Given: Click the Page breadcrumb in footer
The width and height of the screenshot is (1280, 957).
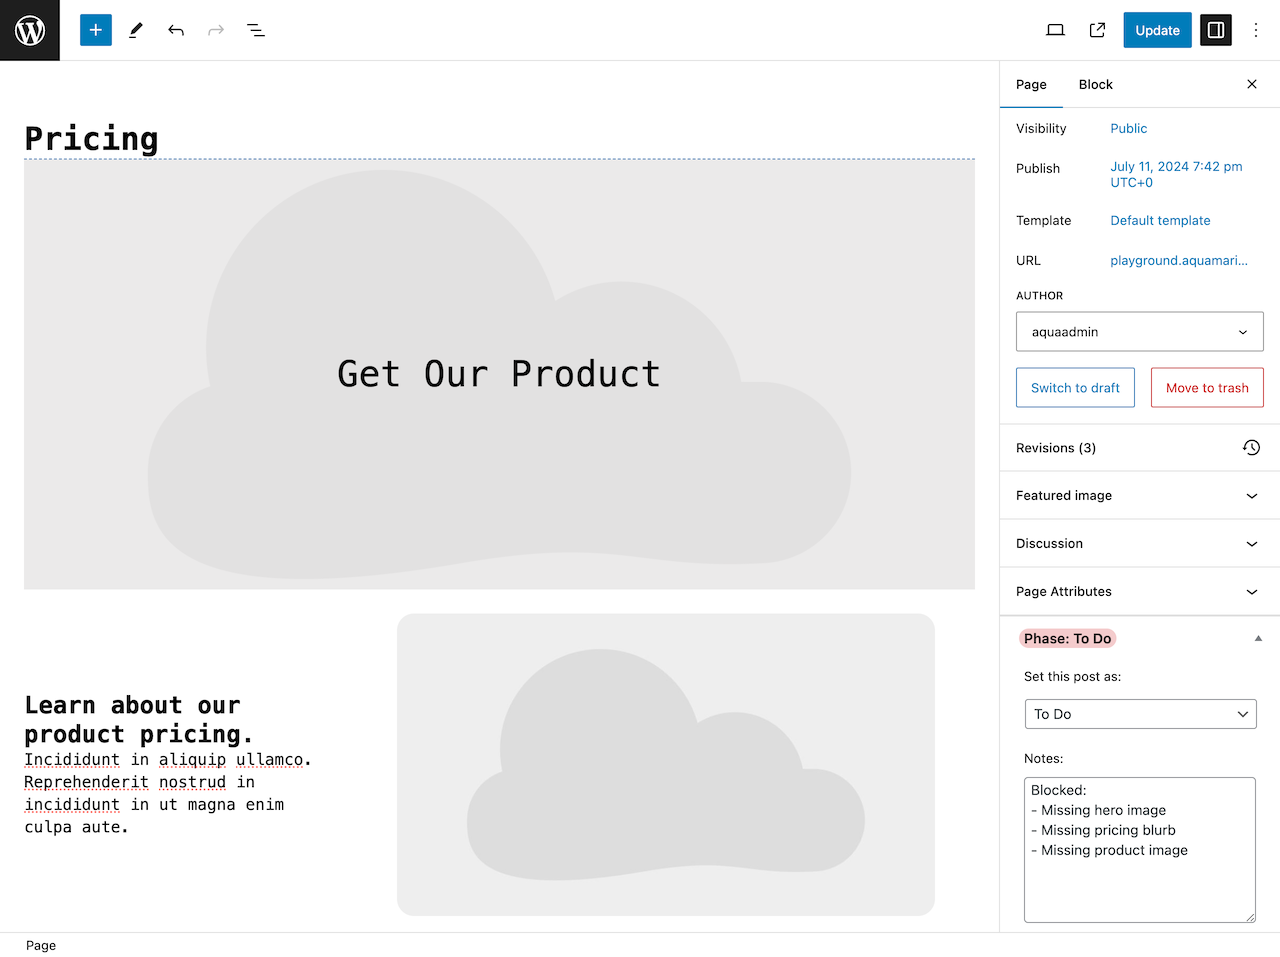Looking at the screenshot, I should 41,946.
